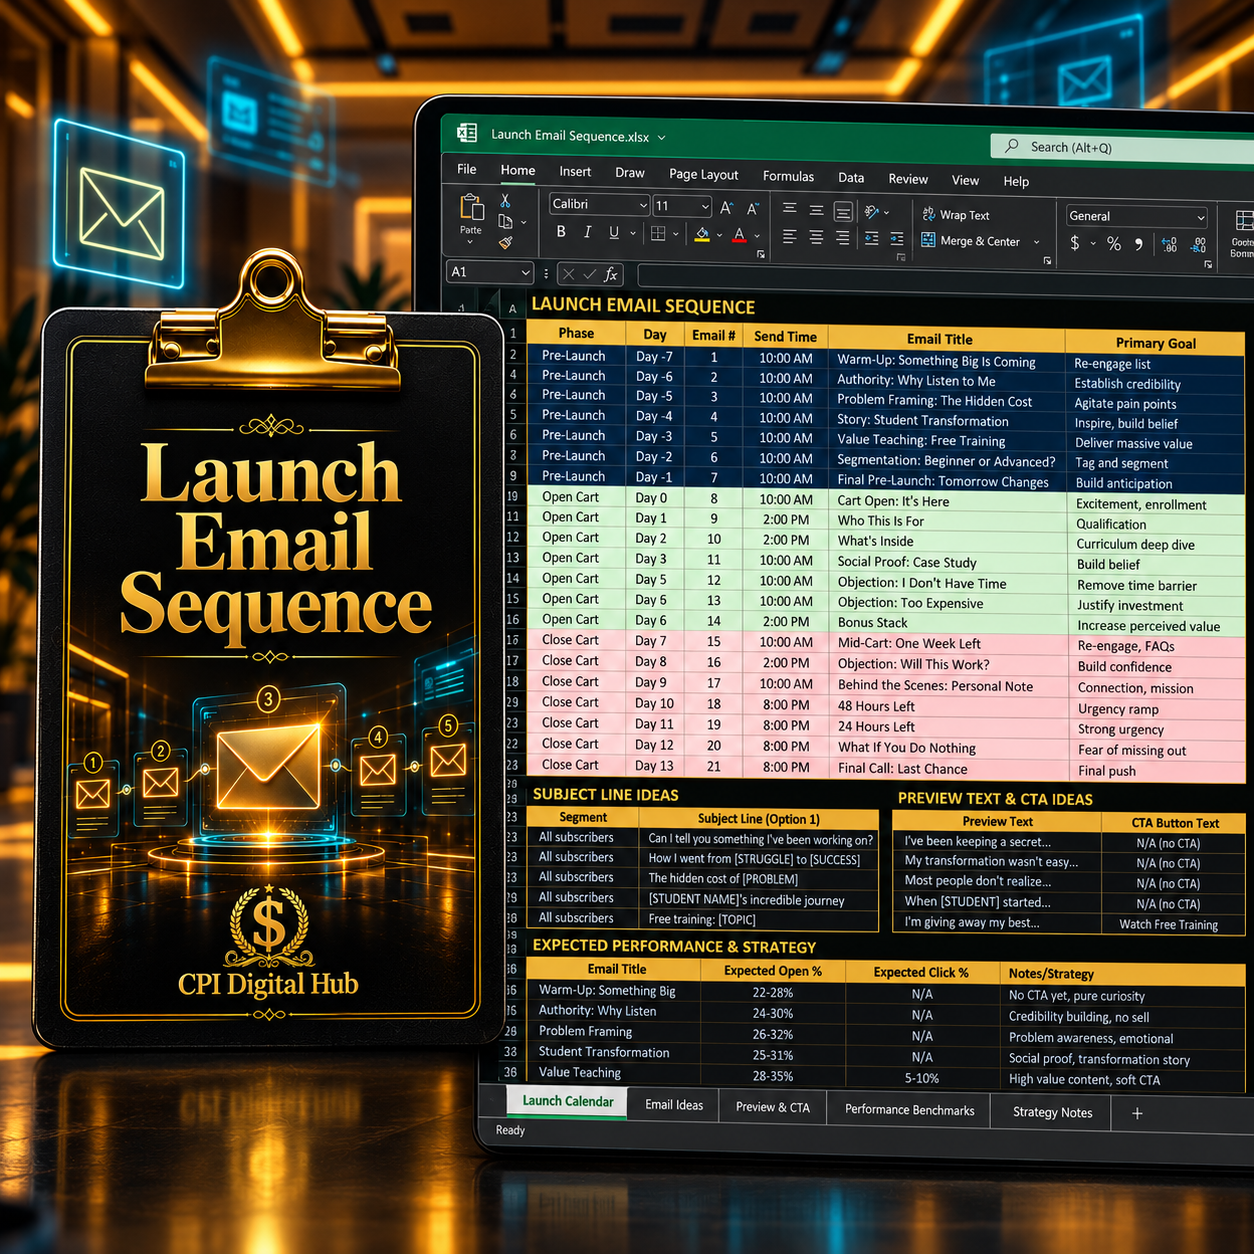Viewport: 1254px width, 1254px height.
Task: Click the Middle Align icon
Action: 816,210
